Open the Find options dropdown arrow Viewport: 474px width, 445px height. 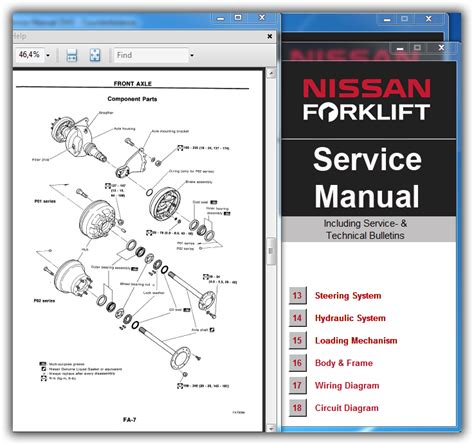[x=192, y=55]
